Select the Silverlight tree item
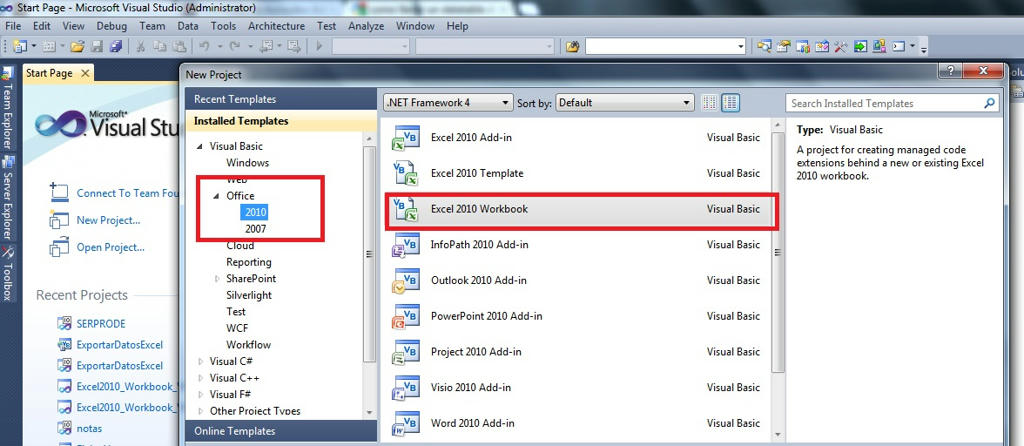The width and height of the screenshot is (1024, 446). (249, 295)
